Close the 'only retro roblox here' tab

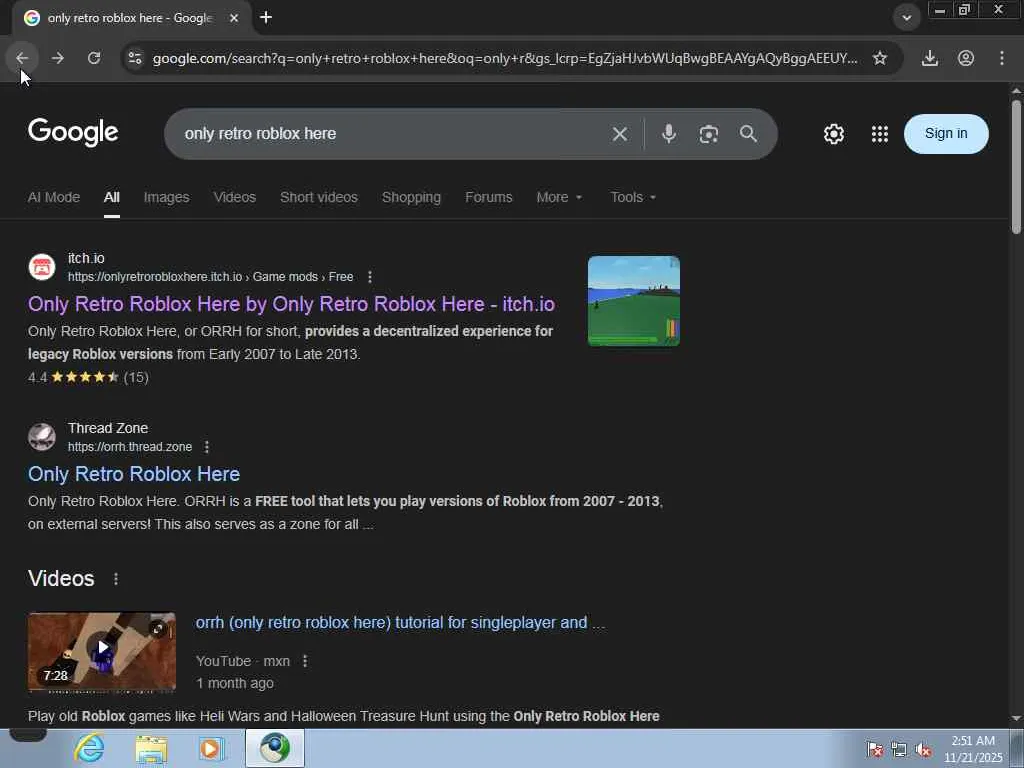click(234, 18)
